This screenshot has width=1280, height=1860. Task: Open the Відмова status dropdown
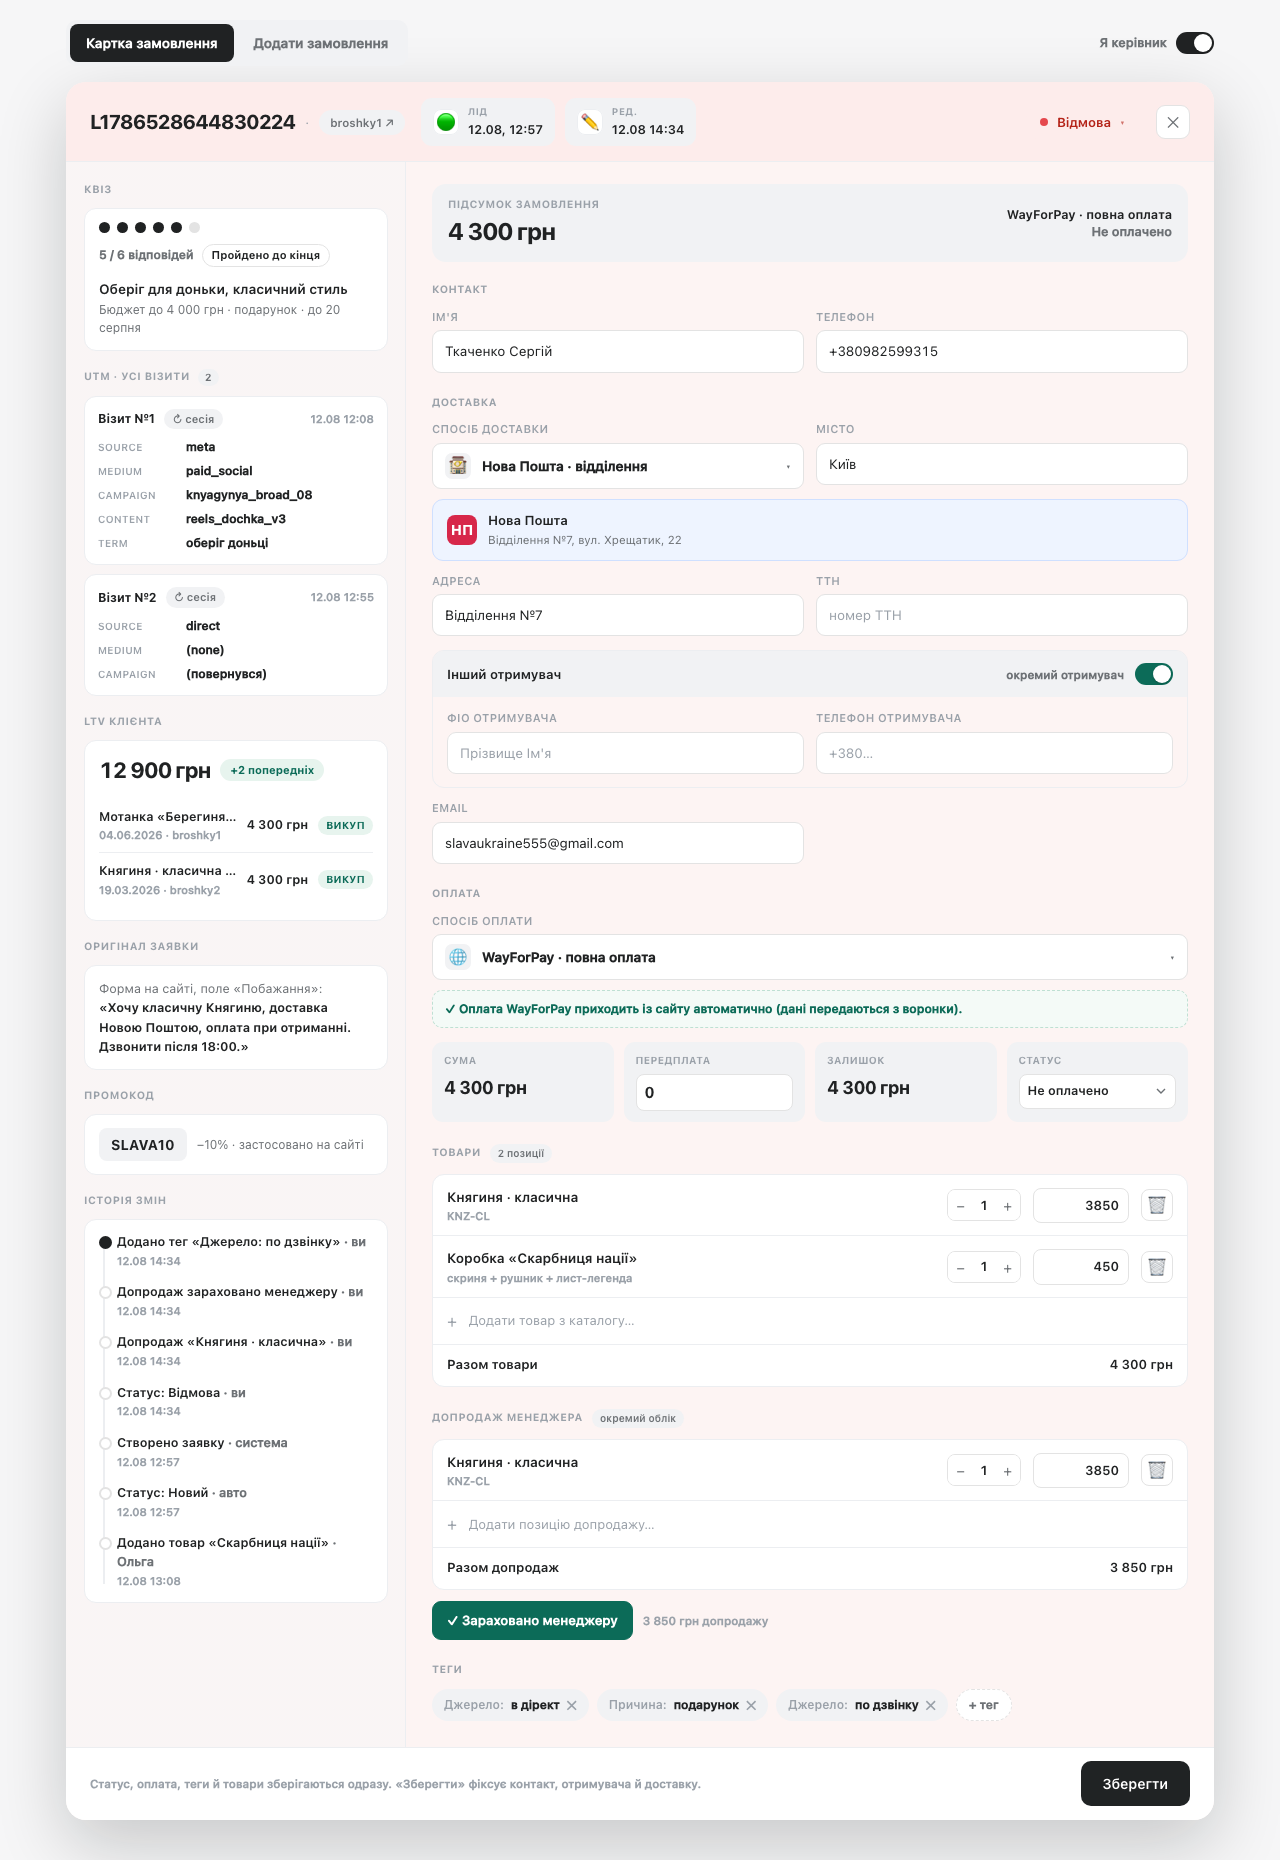coord(1083,122)
